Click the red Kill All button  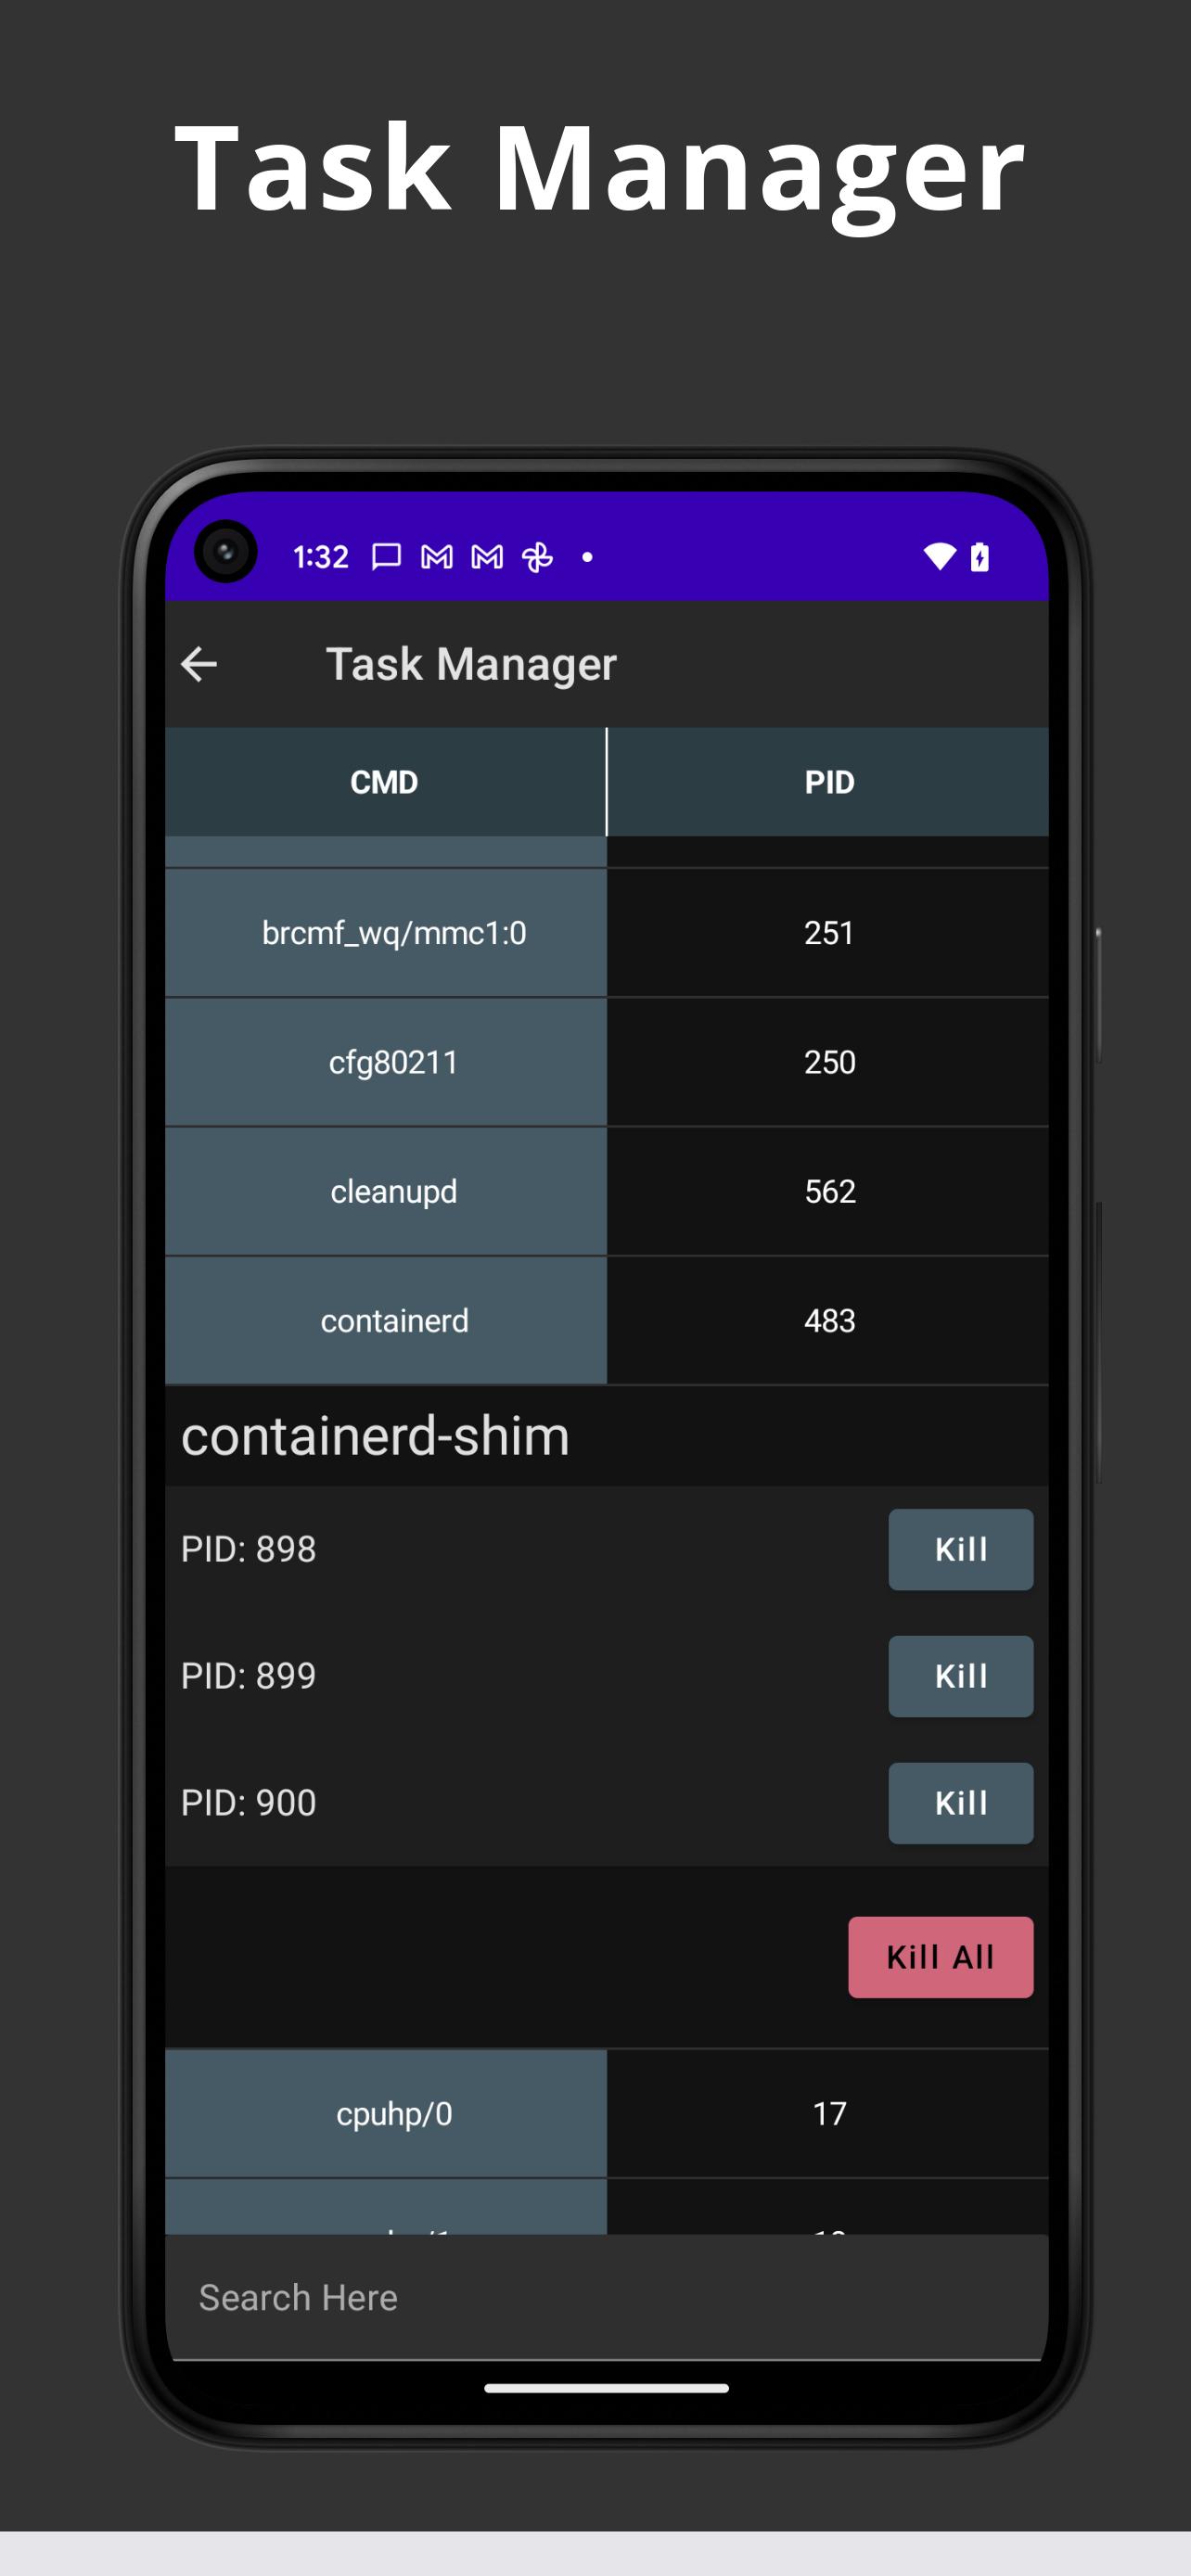(x=940, y=1957)
